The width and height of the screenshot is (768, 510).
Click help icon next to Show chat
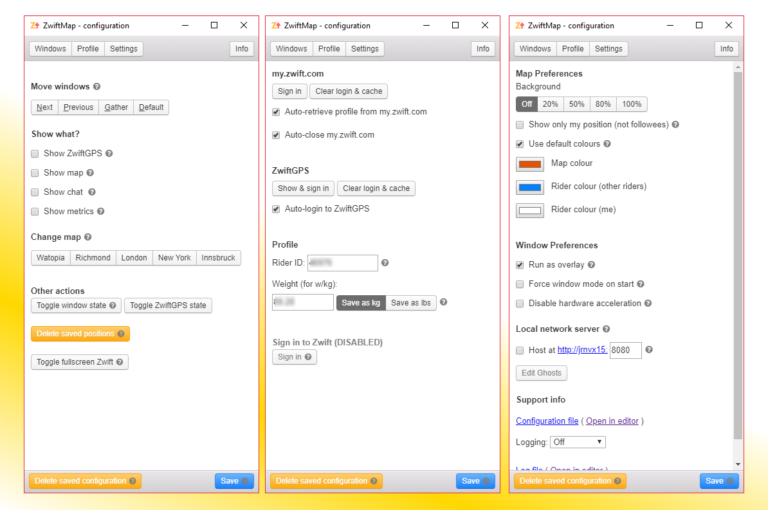click(x=92, y=192)
